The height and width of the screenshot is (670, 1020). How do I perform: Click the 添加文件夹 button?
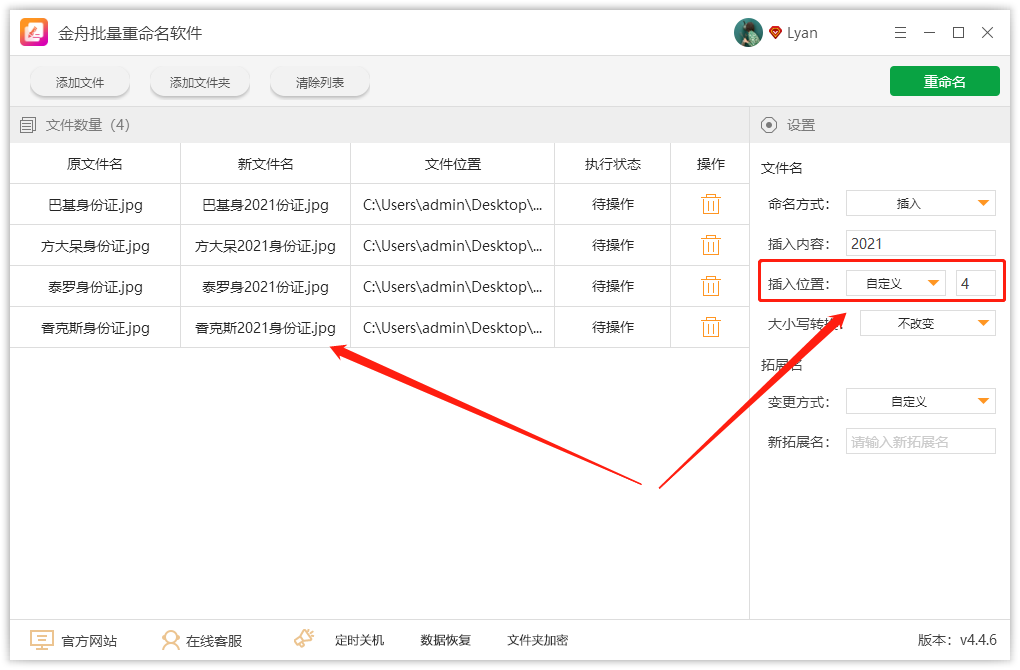click(x=199, y=82)
